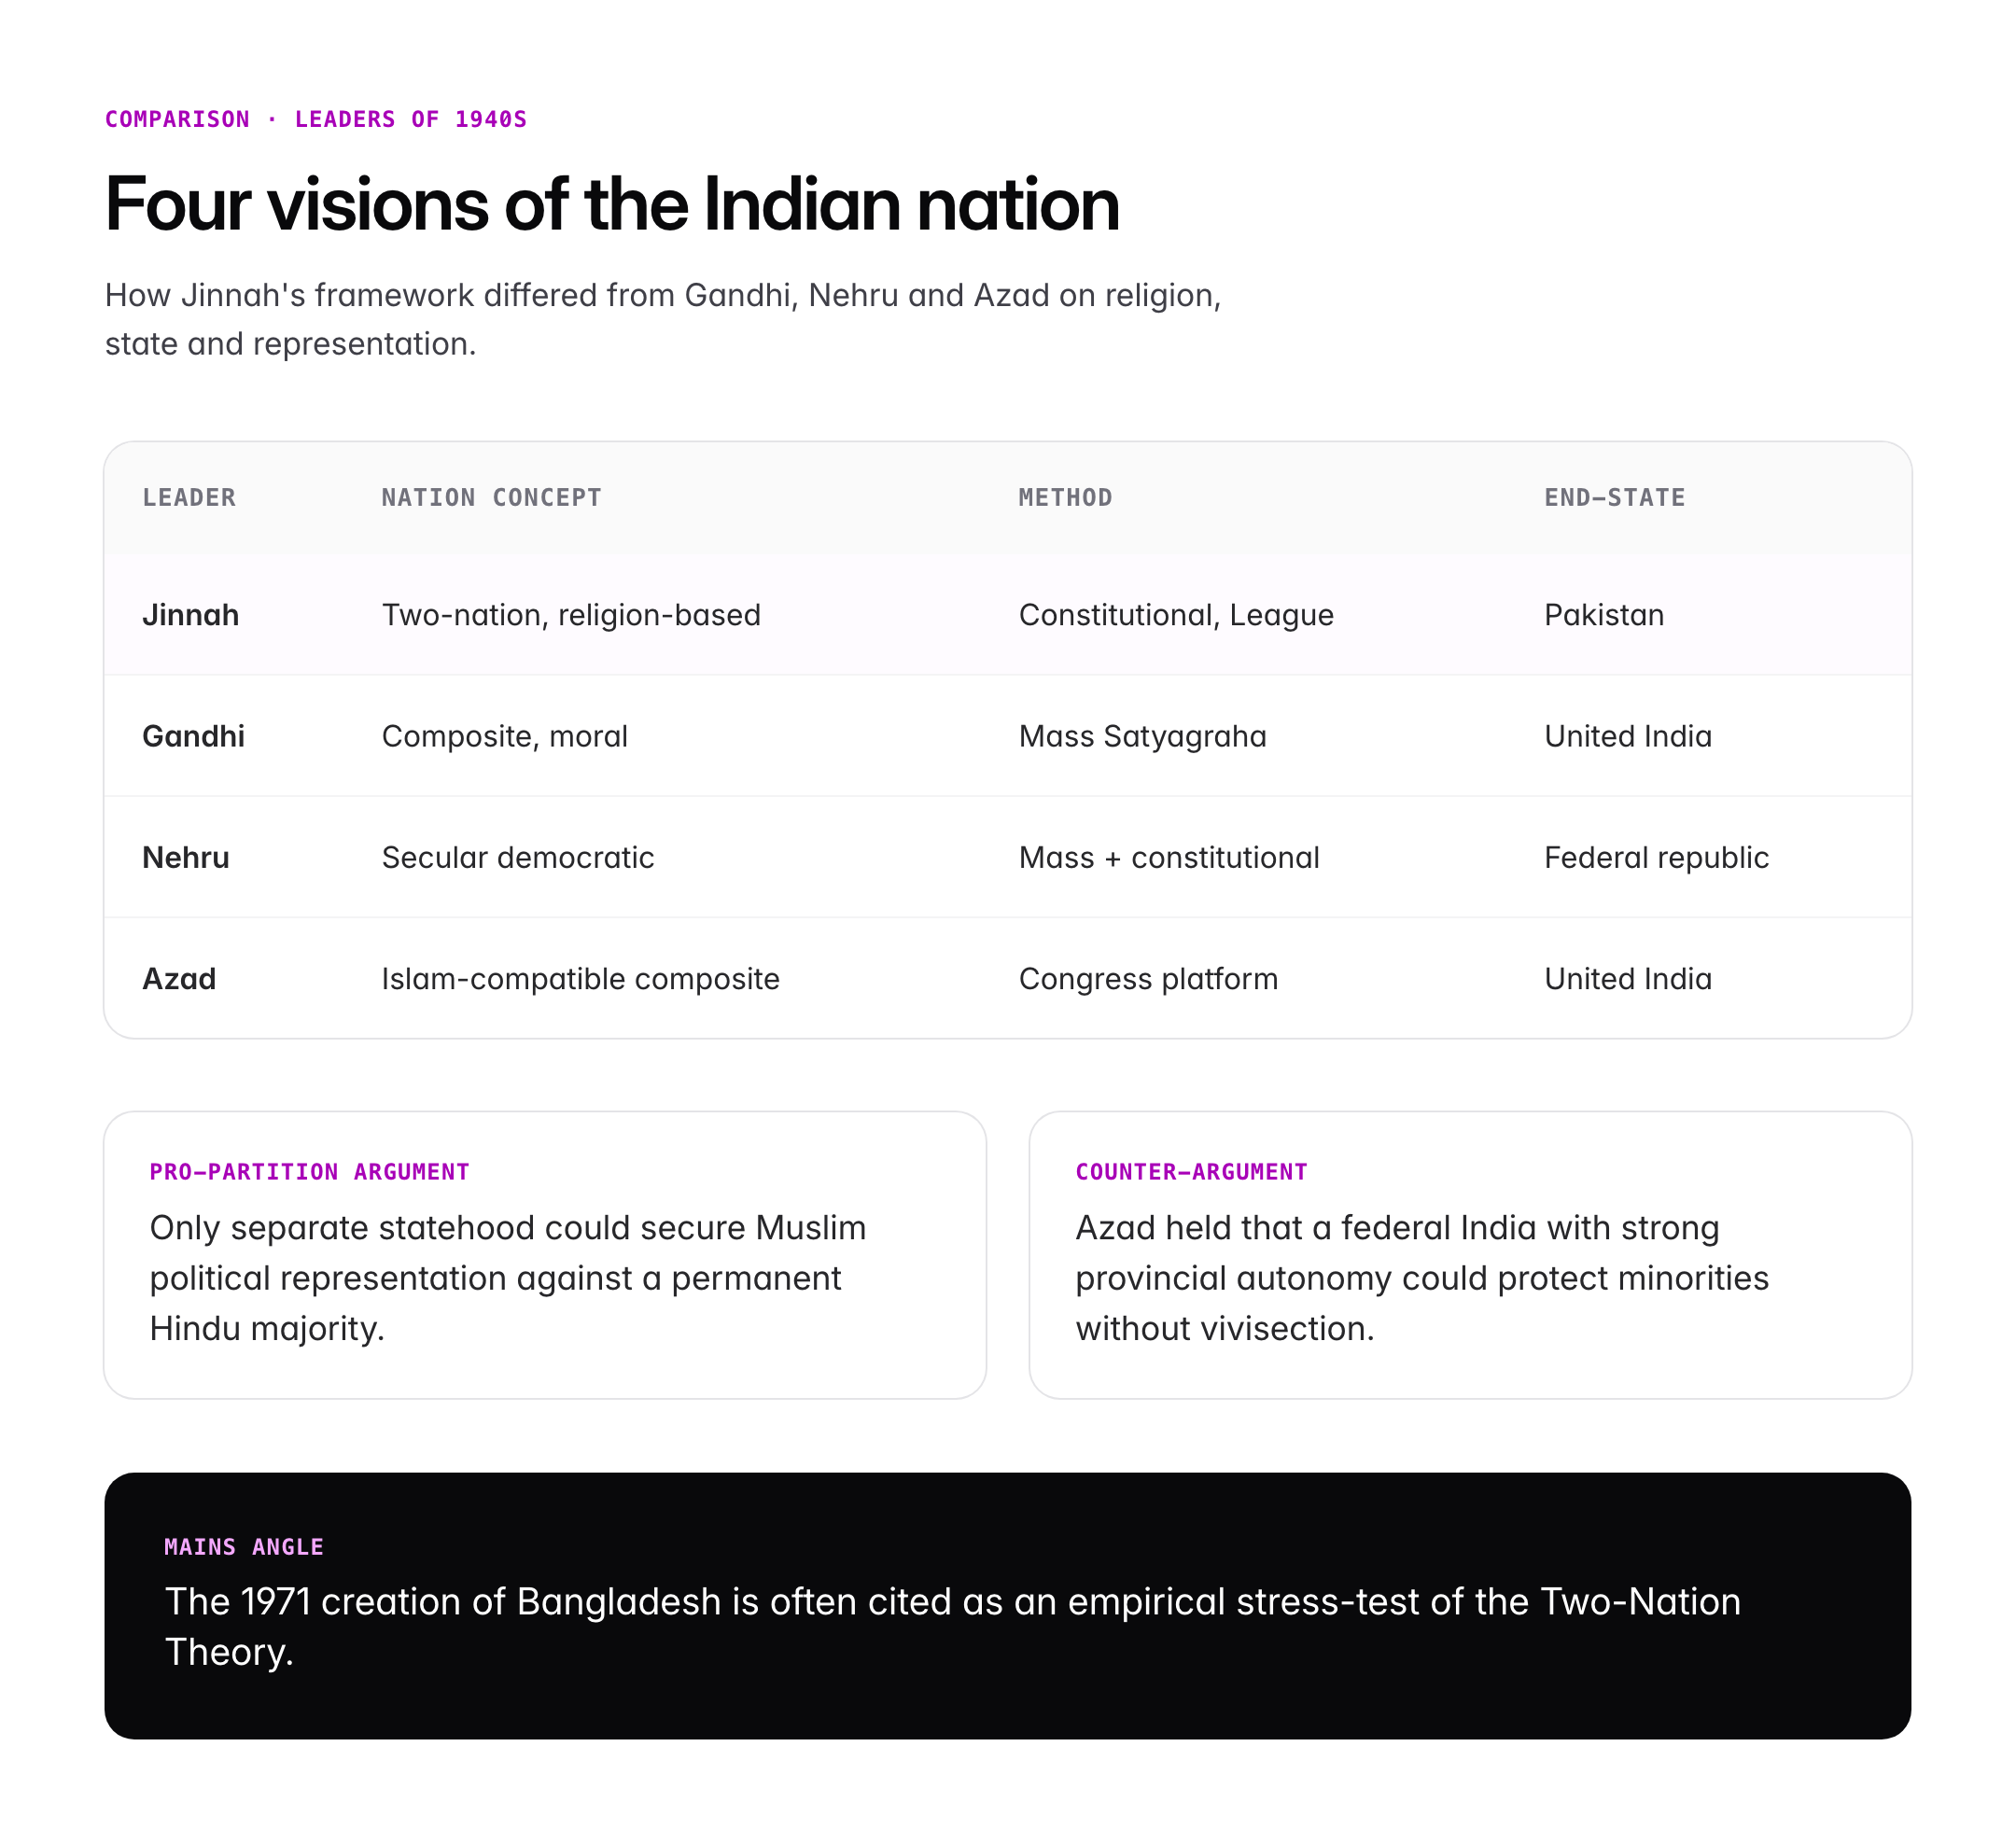Screen dimensions: 2016x1844
Task: Select the "Pakistan" end-state cell
Action: click(1604, 615)
